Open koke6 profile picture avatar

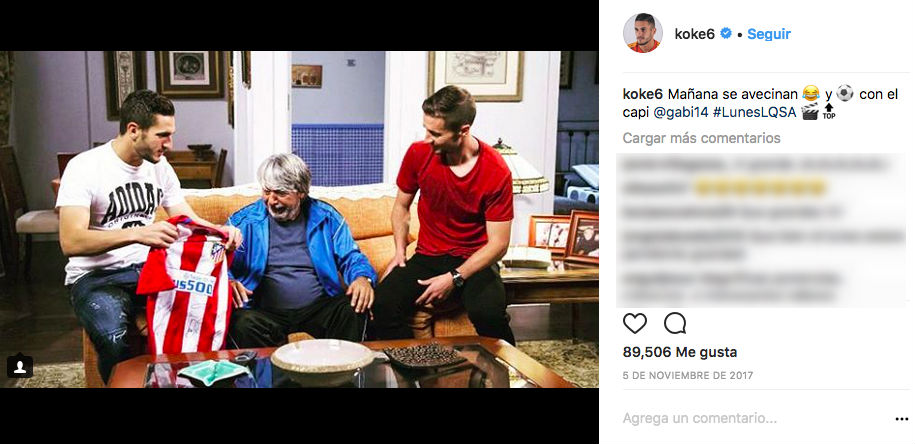(x=642, y=33)
